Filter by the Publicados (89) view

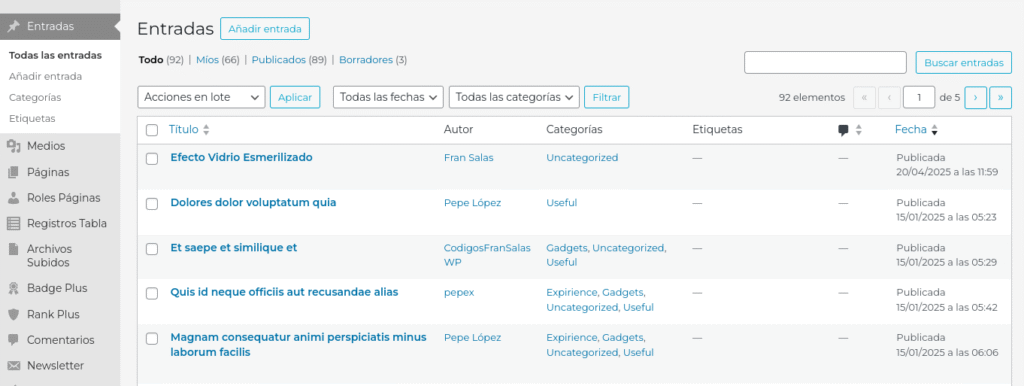click(289, 59)
